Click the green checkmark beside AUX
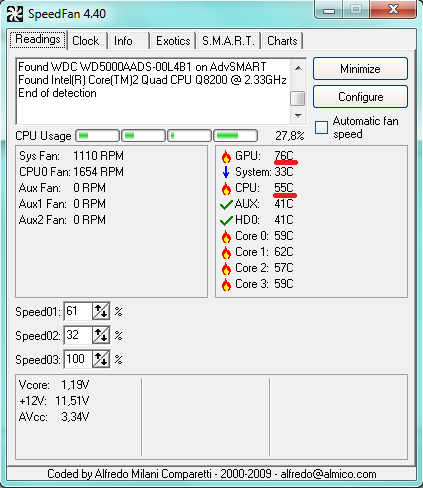Screen dimensions: 423x488 226,204
